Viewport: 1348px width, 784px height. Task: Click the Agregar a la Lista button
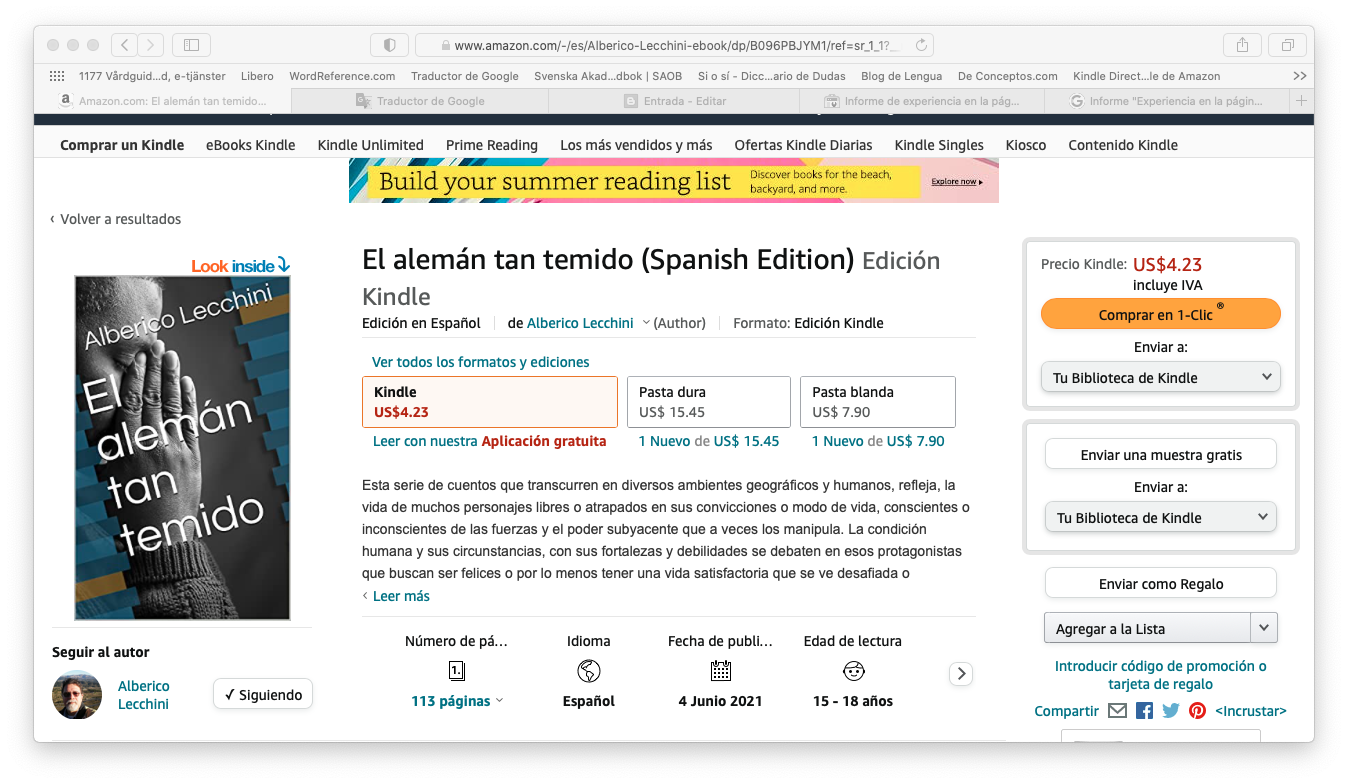tap(1147, 628)
